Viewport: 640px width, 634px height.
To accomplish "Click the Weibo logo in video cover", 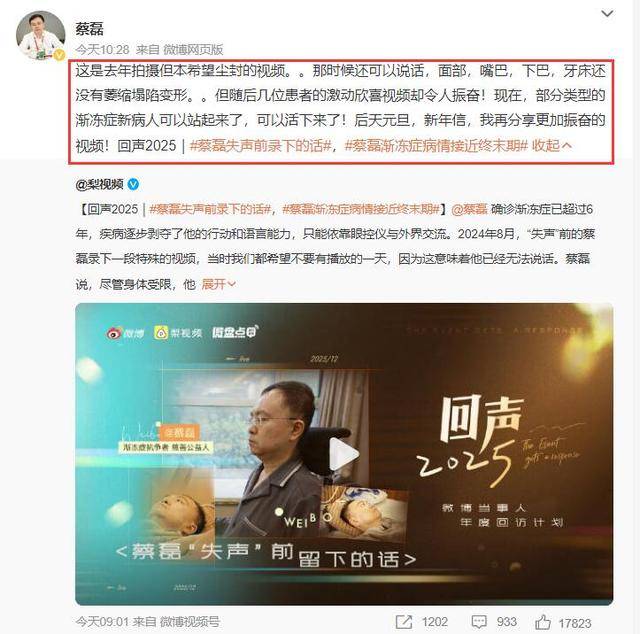I will pyautogui.click(x=126, y=333).
